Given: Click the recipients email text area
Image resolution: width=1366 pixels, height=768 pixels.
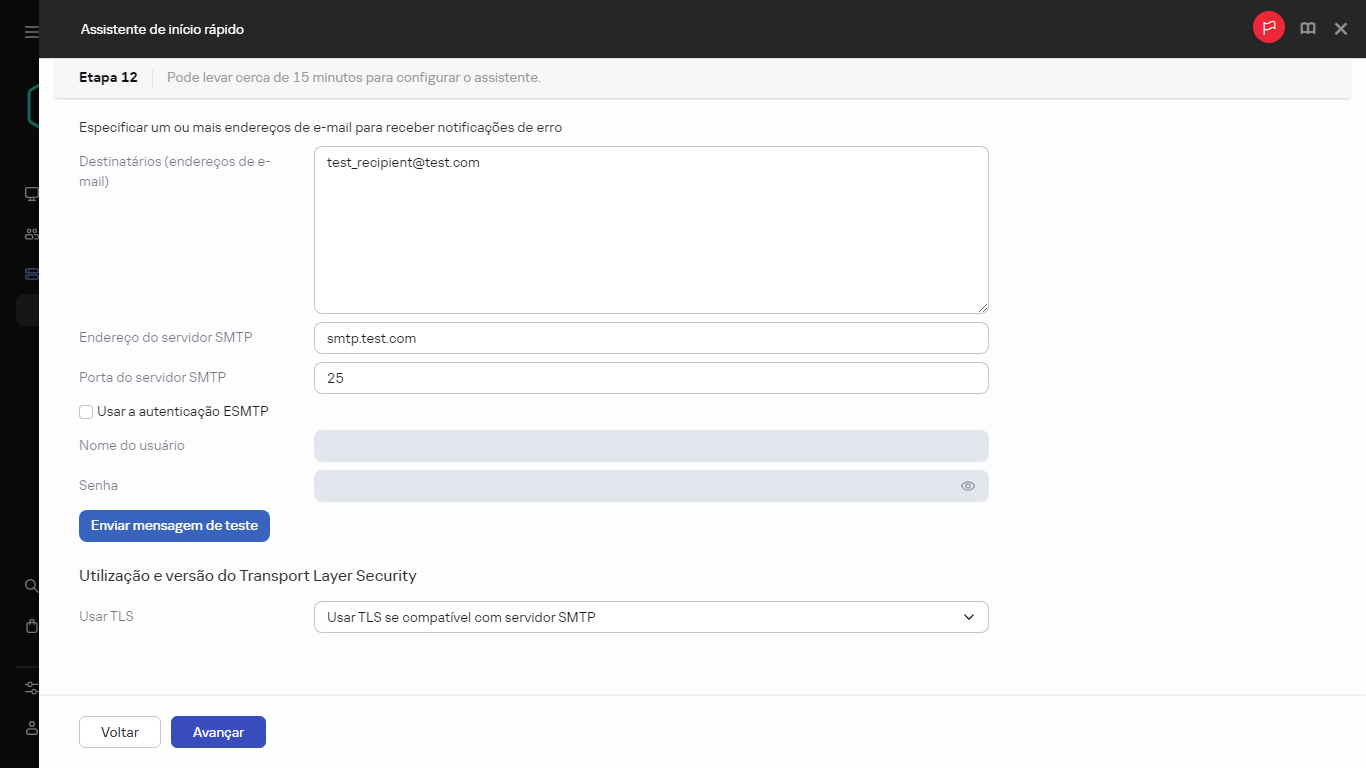Looking at the screenshot, I should [x=650, y=230].
